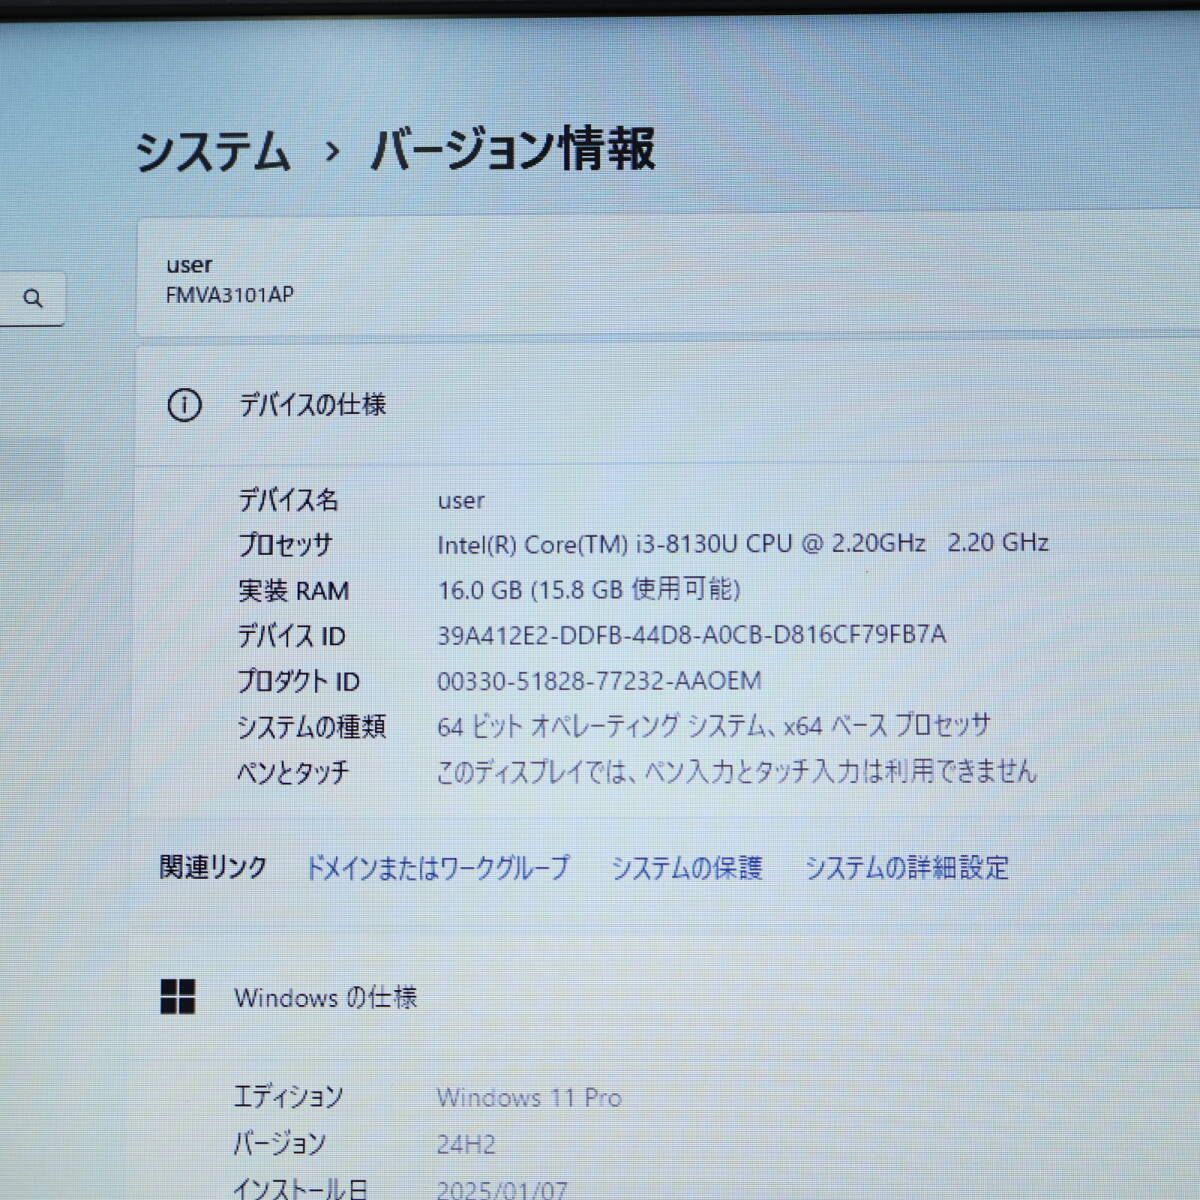Screen dimensions: 1200x1200
Task: Click the 実装 RAM label
Action: (x=293, y=590)
